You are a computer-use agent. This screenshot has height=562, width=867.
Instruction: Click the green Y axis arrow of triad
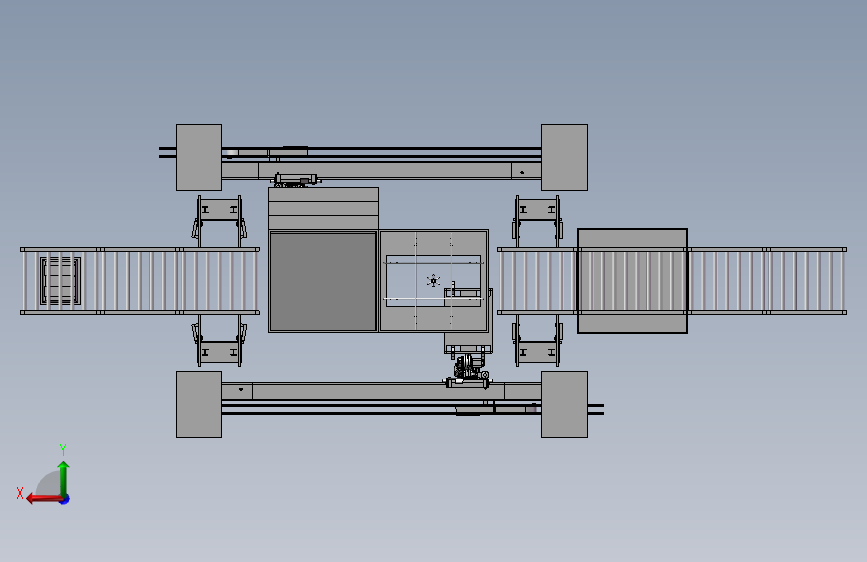coord(64,478)
